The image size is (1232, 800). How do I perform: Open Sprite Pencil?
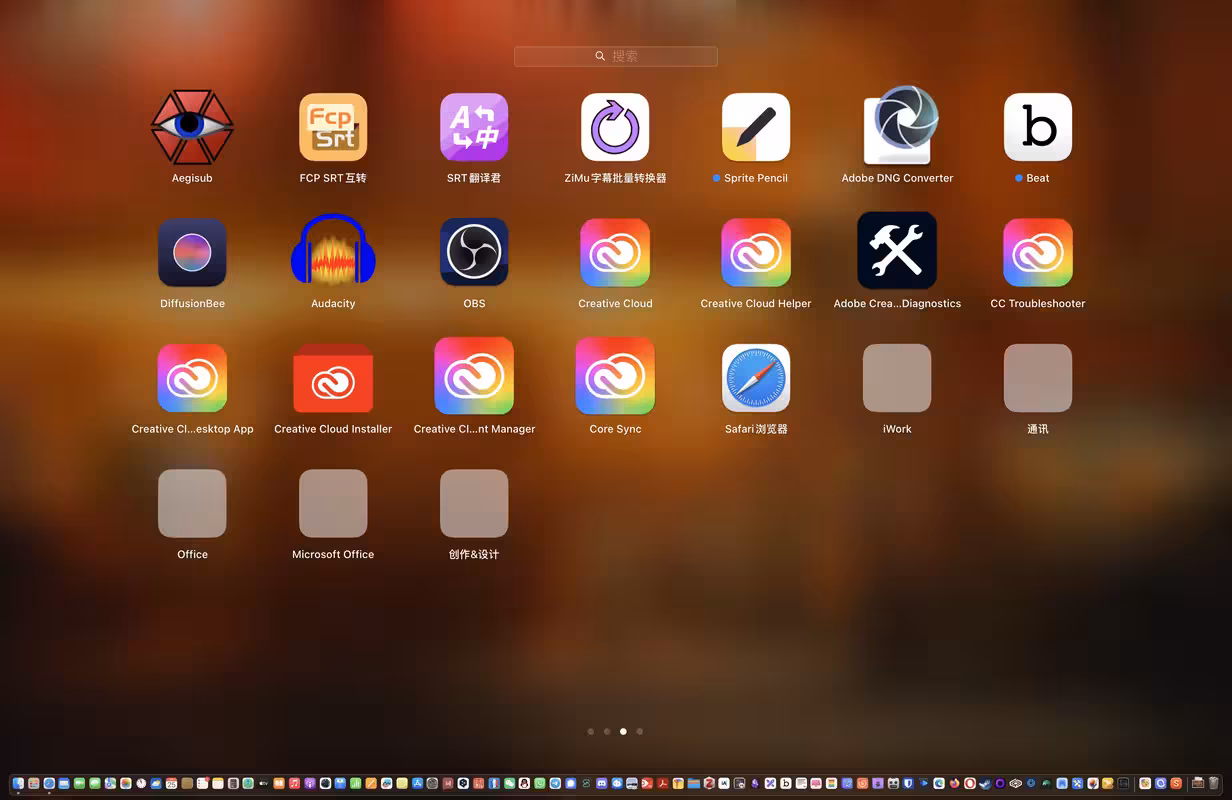coord(756,127)
